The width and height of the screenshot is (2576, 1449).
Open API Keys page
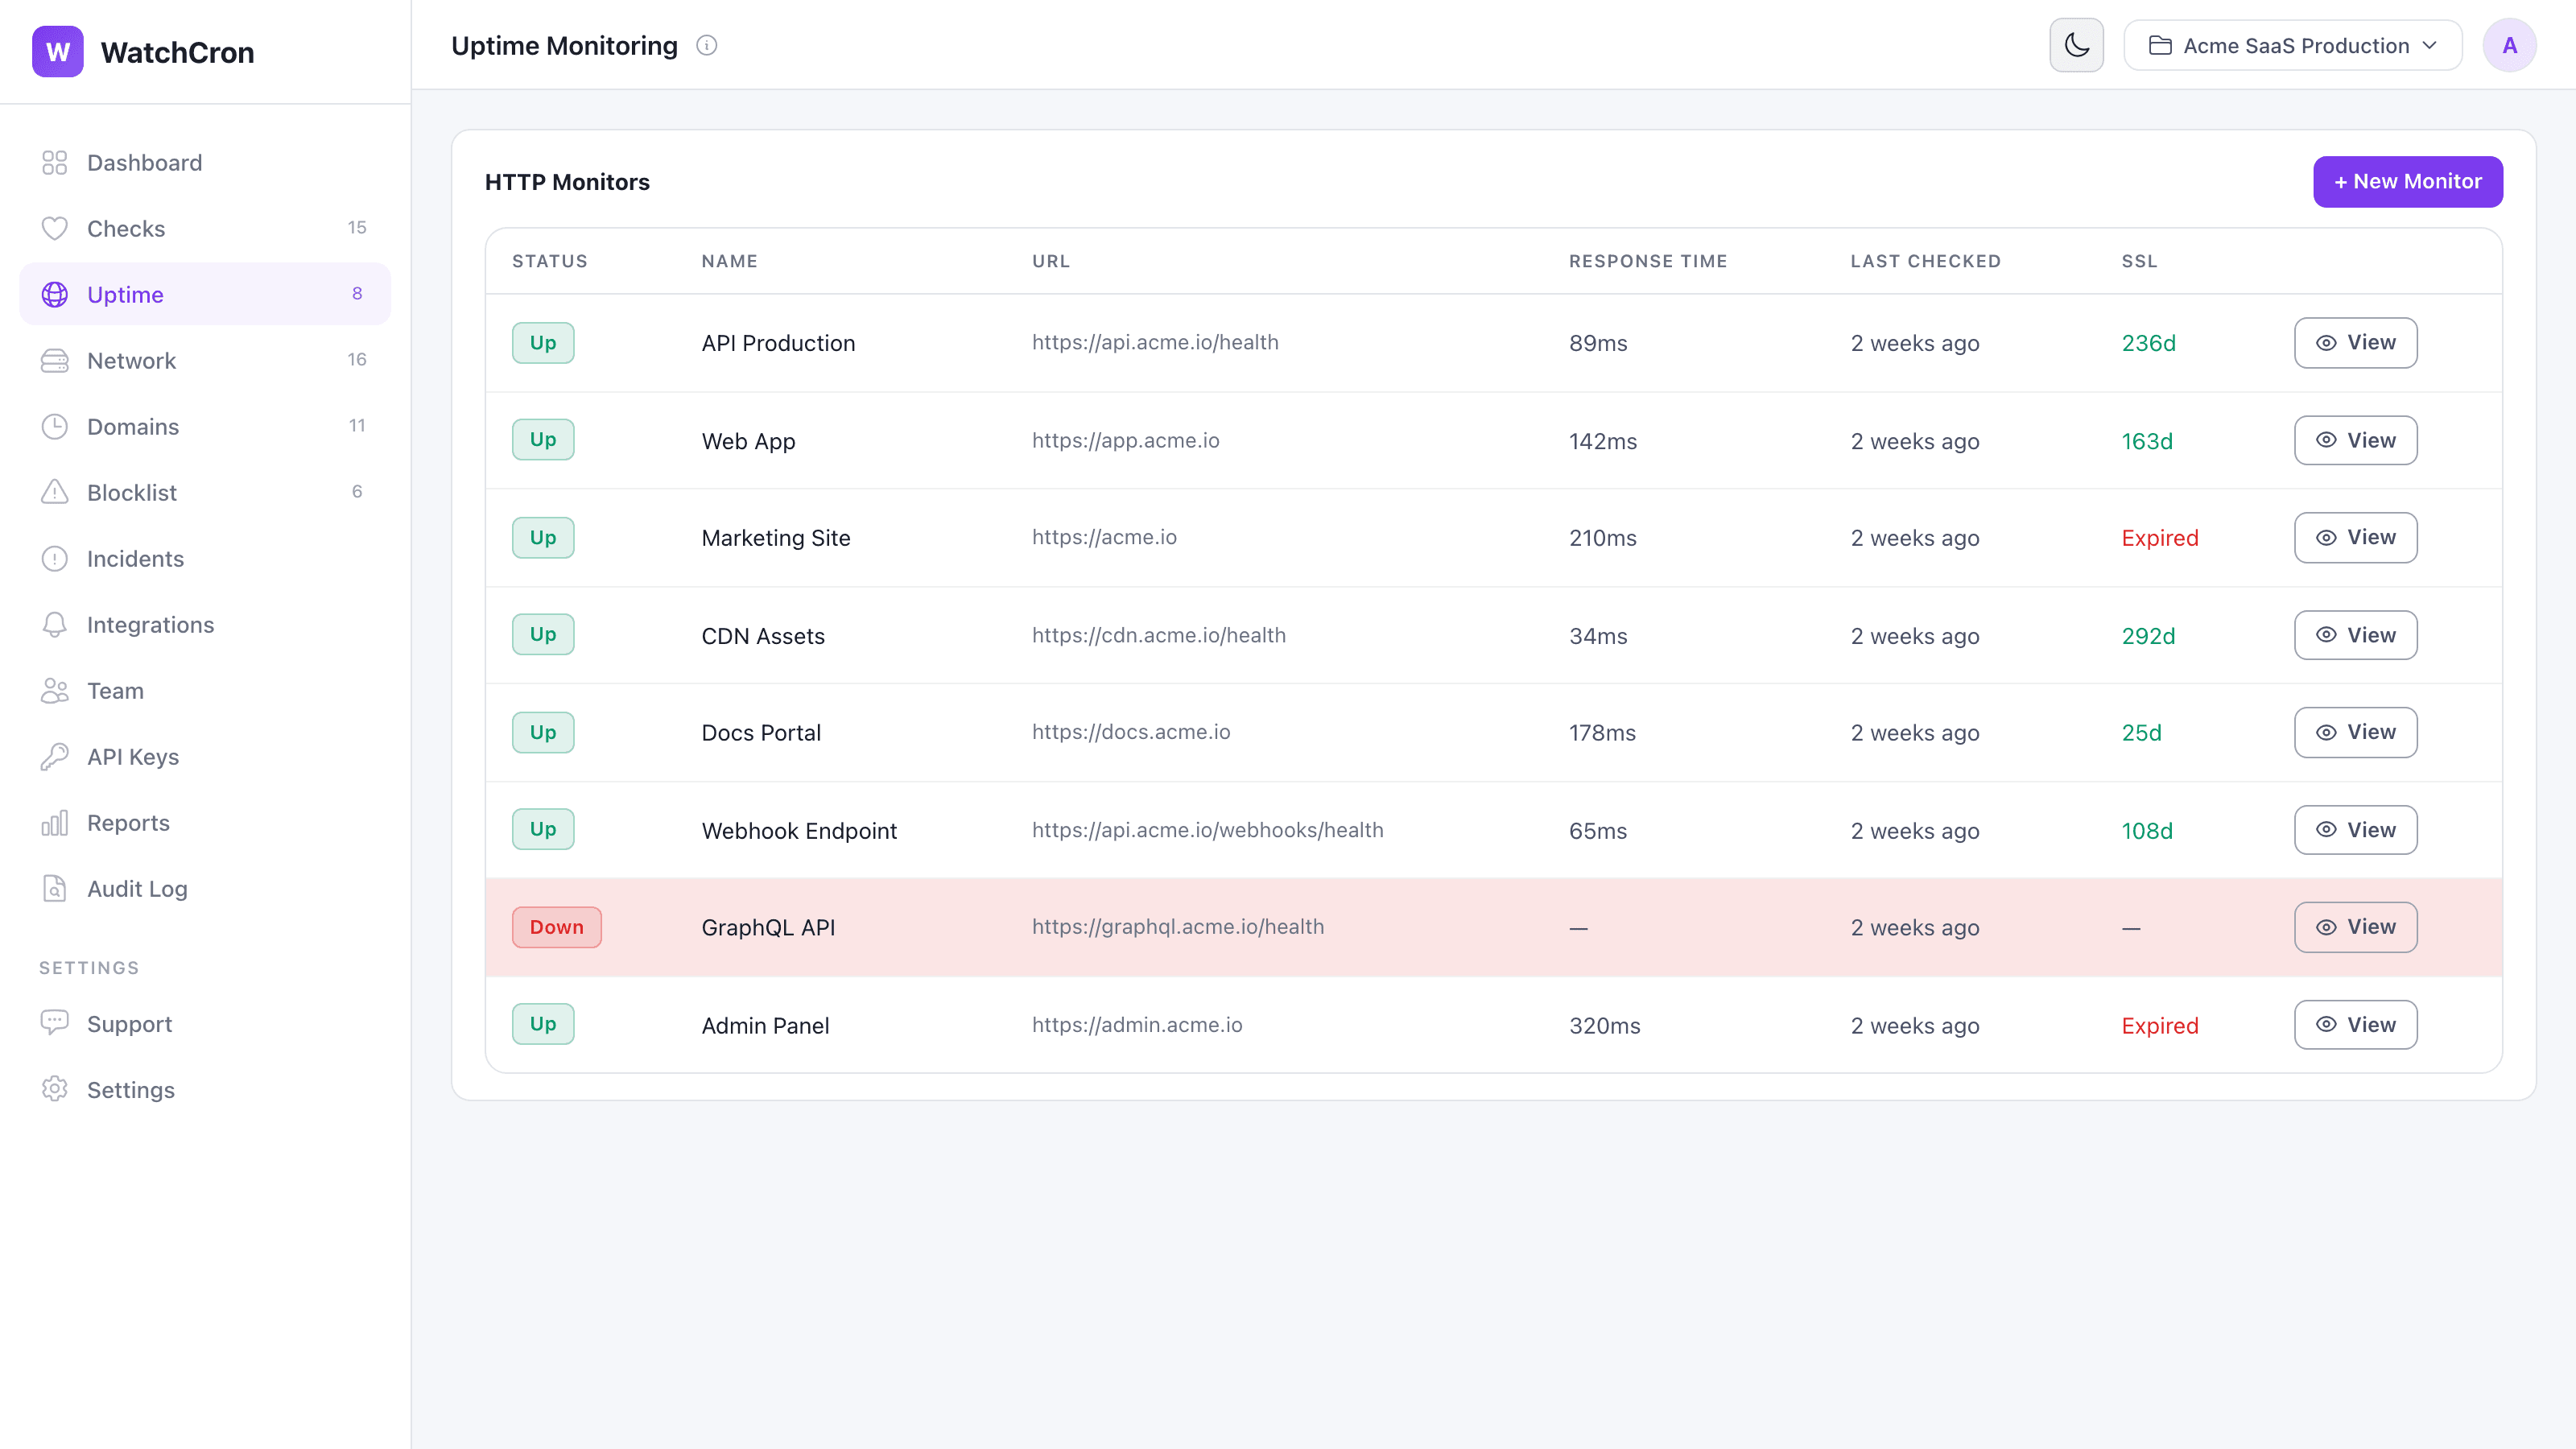point(205,757)
